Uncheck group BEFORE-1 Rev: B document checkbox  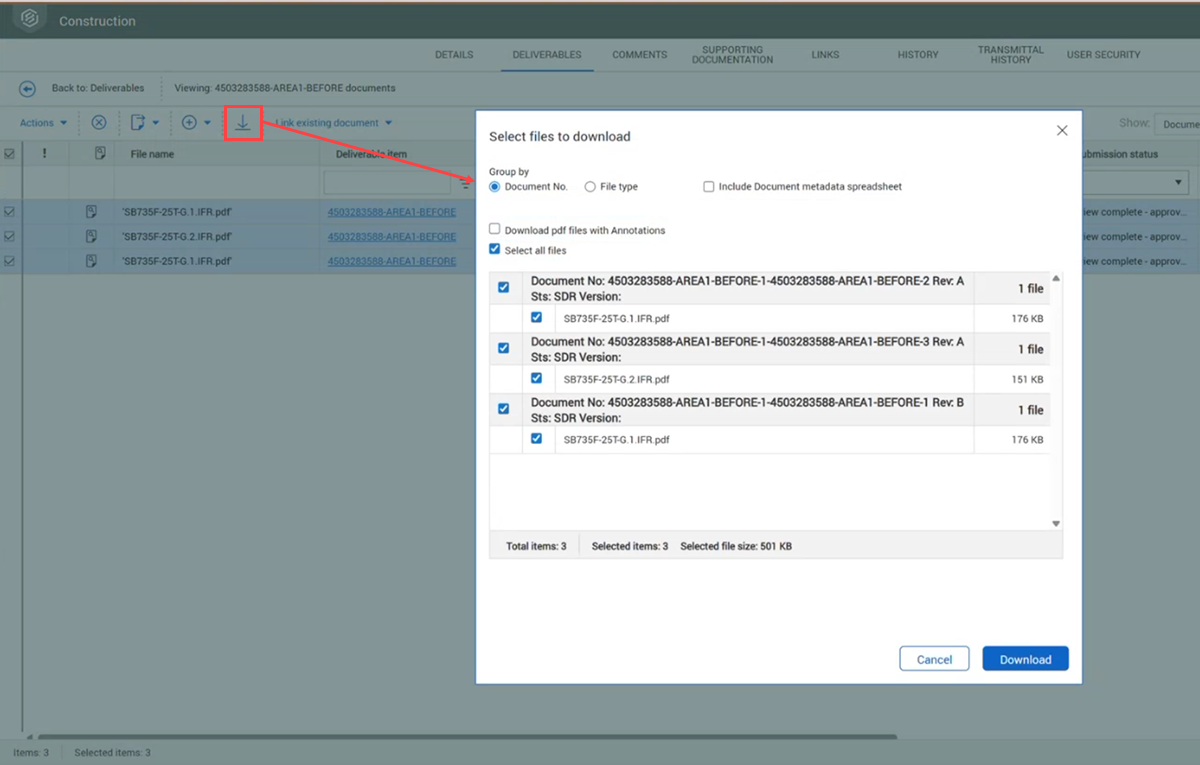[503, 408]
